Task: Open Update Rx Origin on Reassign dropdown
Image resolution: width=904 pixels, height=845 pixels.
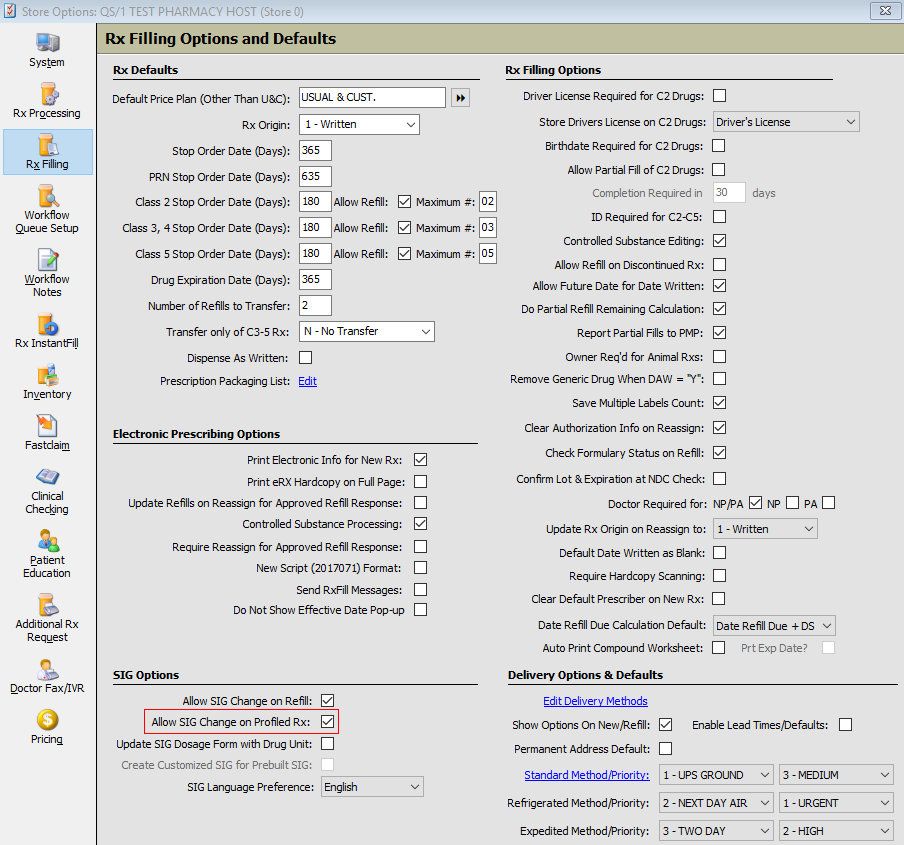Action: coord(766,529)
